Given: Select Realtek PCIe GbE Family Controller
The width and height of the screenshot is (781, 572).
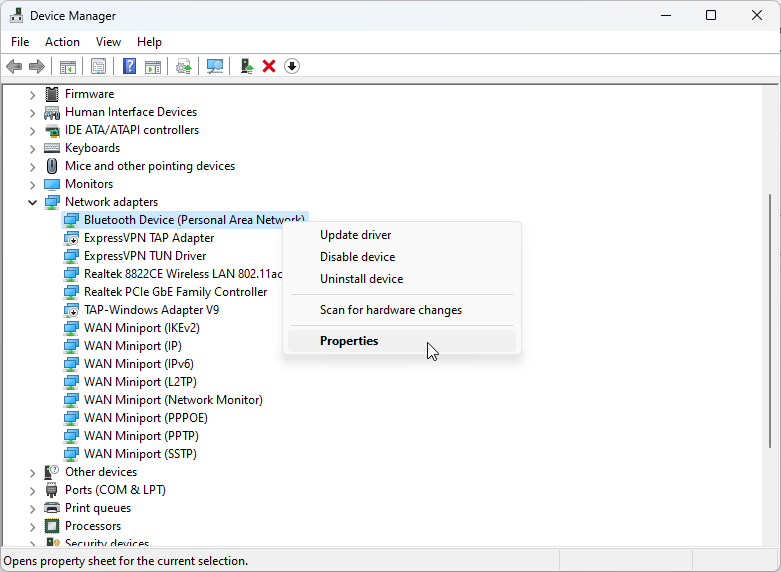Looking at the screenshot, I should tap(175, 292).
